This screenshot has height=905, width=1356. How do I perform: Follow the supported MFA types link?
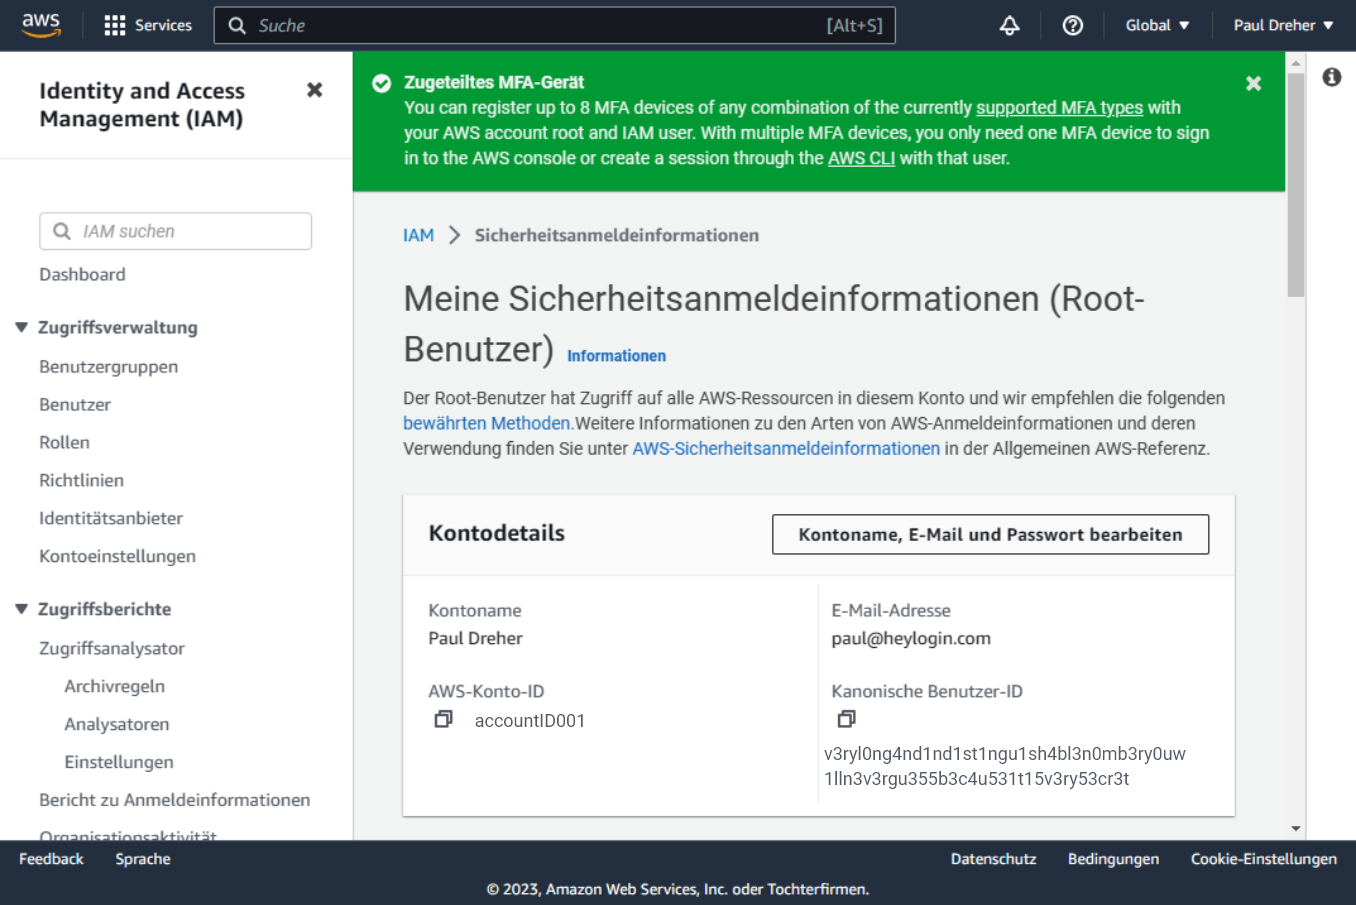click(1059, 108)
